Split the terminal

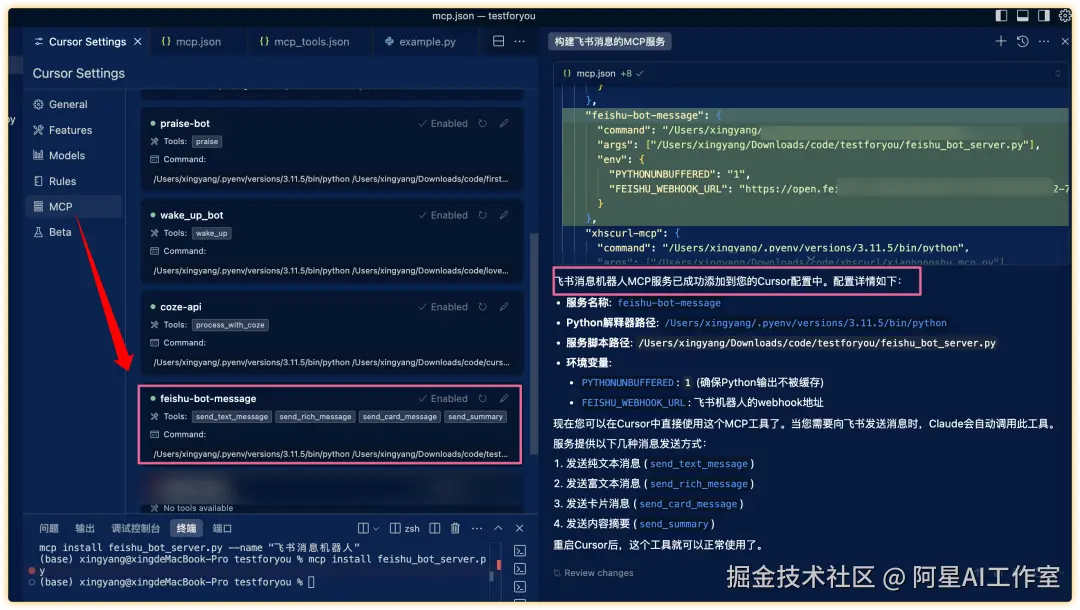(x=435, y=528)
